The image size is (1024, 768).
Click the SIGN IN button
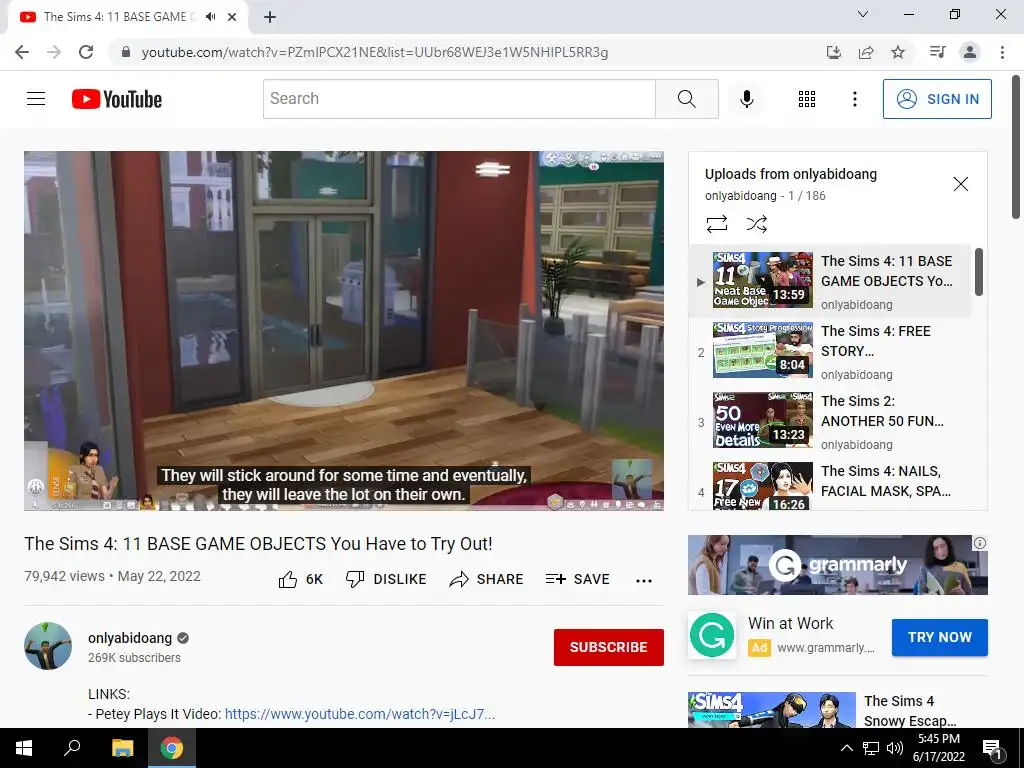937,99
